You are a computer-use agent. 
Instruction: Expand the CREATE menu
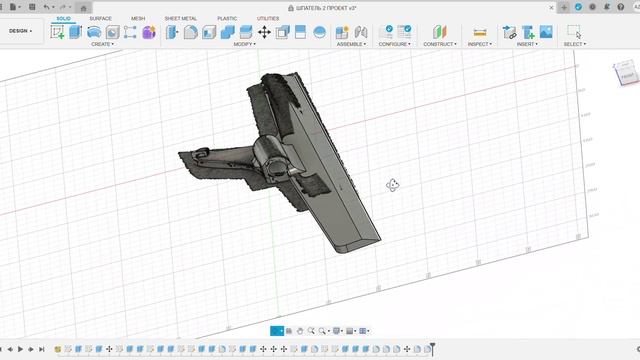(102, 44)
